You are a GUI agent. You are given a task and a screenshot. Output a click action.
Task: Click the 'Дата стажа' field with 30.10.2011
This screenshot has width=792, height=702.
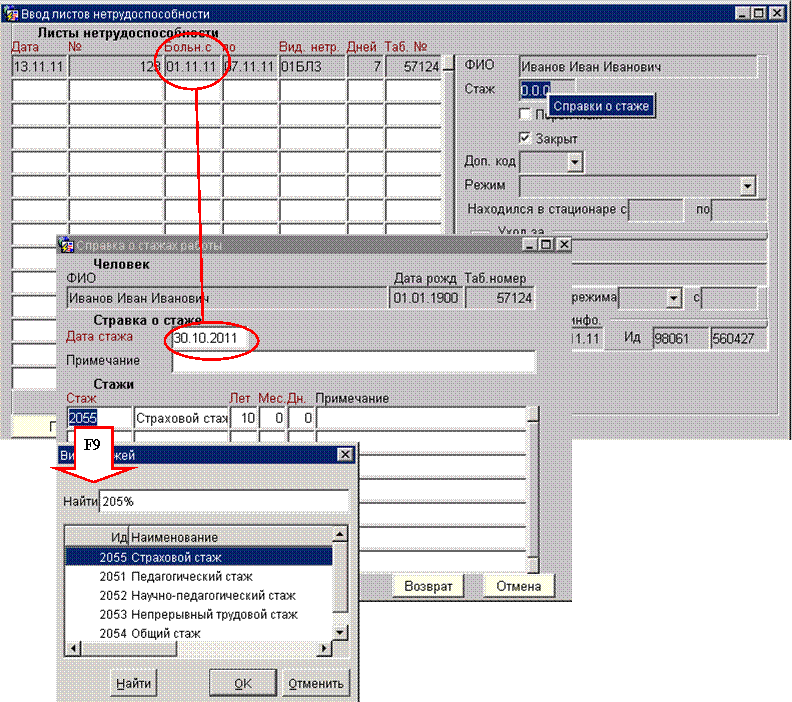pyautogui.click(x=209, y=338)
